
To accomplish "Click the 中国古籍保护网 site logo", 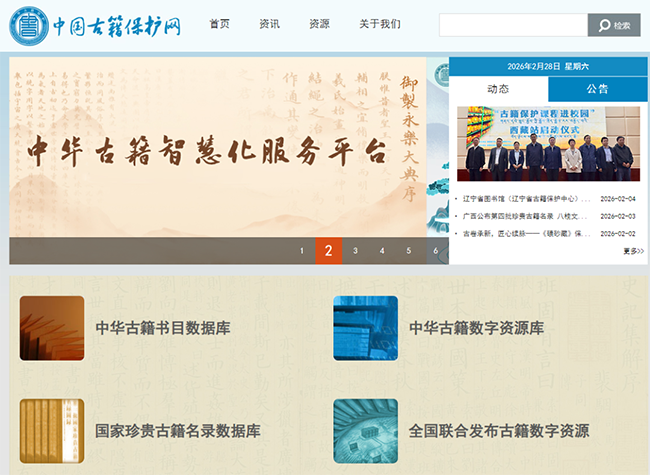I will tap(96, 25).
